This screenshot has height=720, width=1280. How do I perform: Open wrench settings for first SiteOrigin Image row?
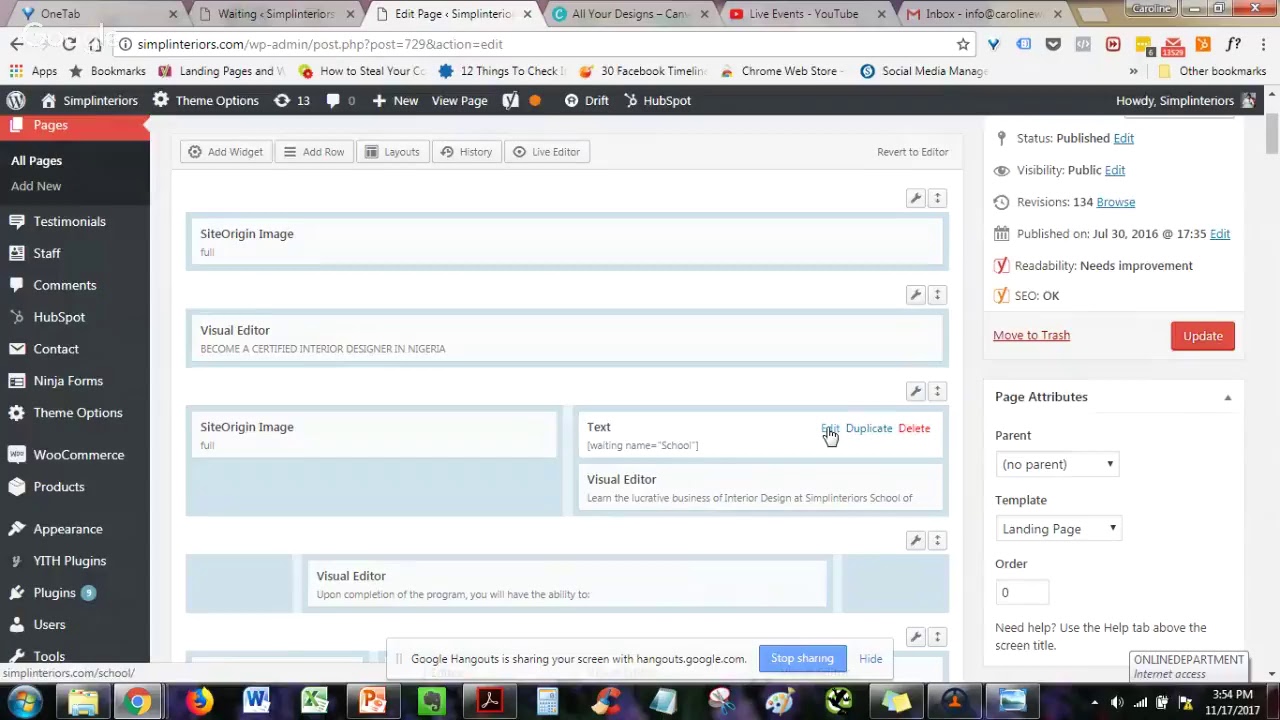click(x=915, y=198)
